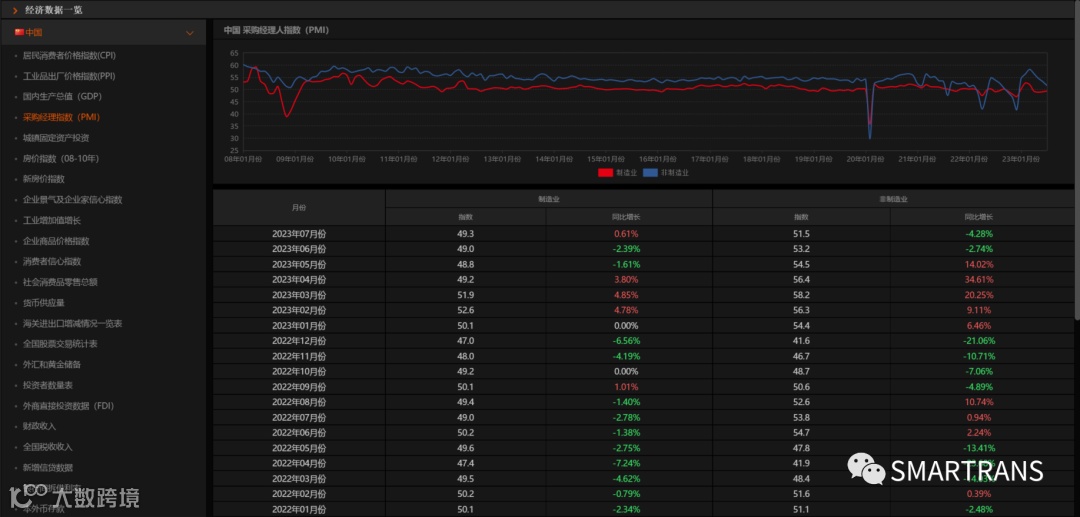Click the 08年01月份 x-axis label
1080x517 pixels.
[244, 159]
